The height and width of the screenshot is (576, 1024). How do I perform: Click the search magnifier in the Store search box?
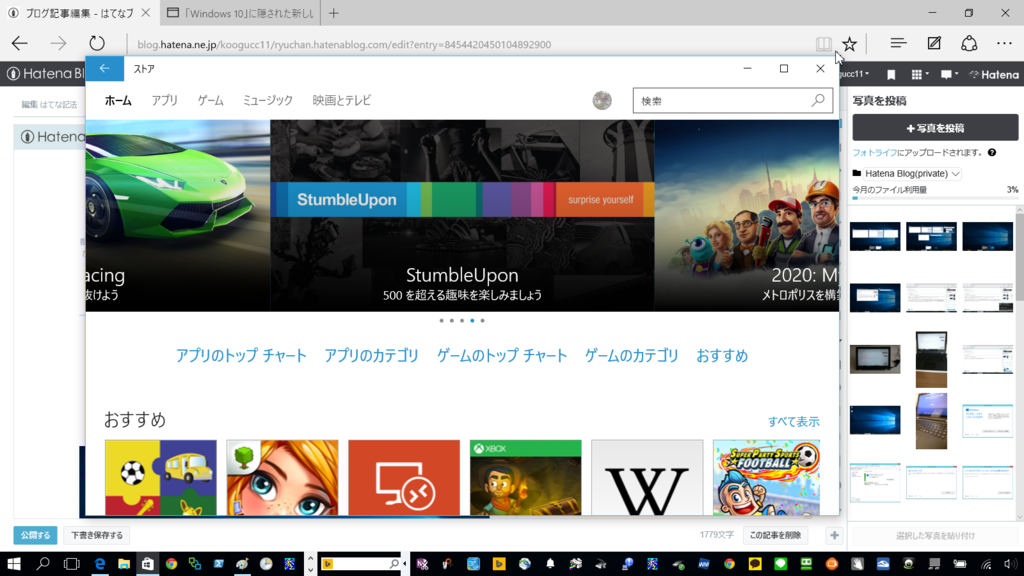820,100
